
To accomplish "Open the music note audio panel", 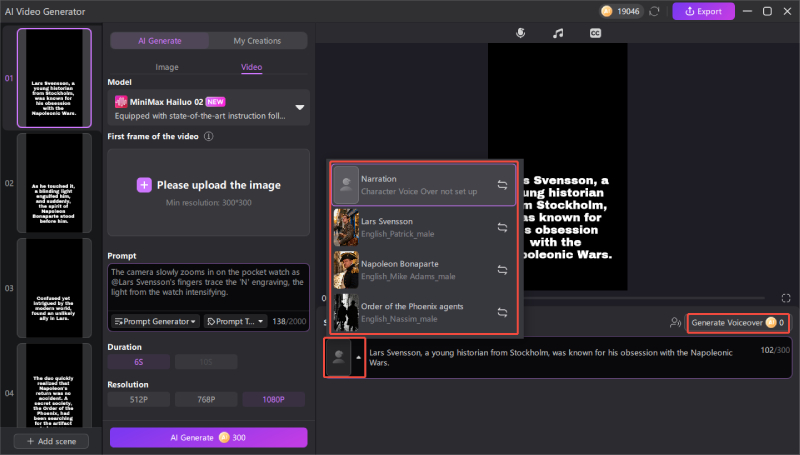I will pyautogui.click(x=558, y=33).
